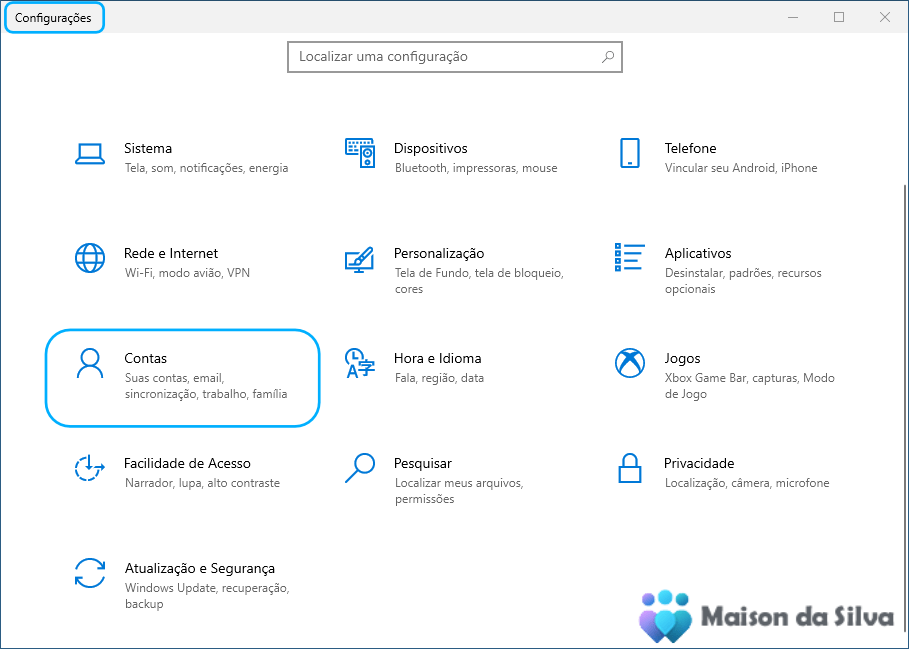Viewport: 909px width, 649px height.
Task: Click the magnifier icon inside the search box
Action: point(608,57)
